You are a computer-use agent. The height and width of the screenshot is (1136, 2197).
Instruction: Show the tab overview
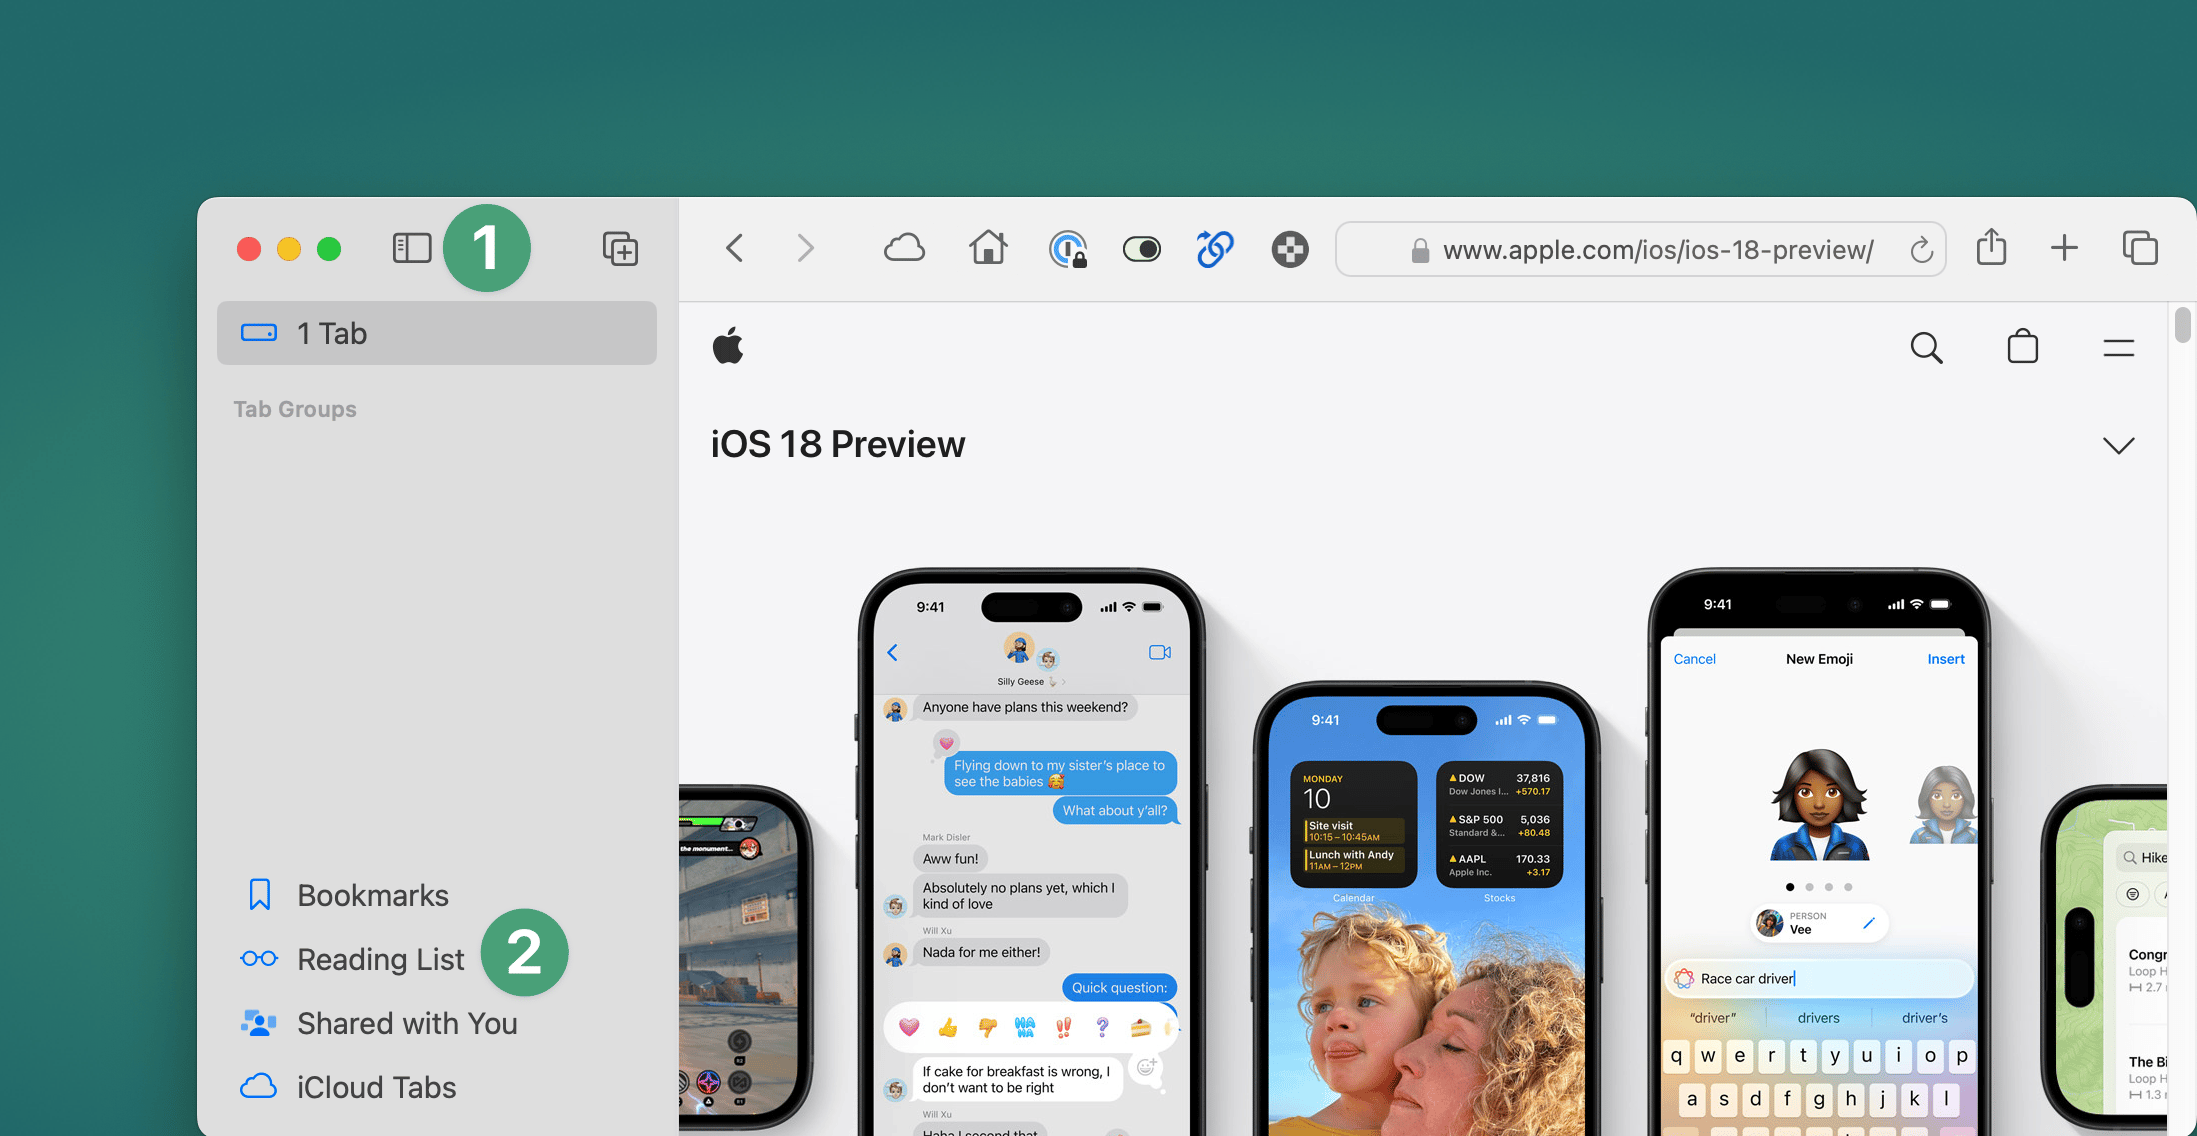point(2140,248)
